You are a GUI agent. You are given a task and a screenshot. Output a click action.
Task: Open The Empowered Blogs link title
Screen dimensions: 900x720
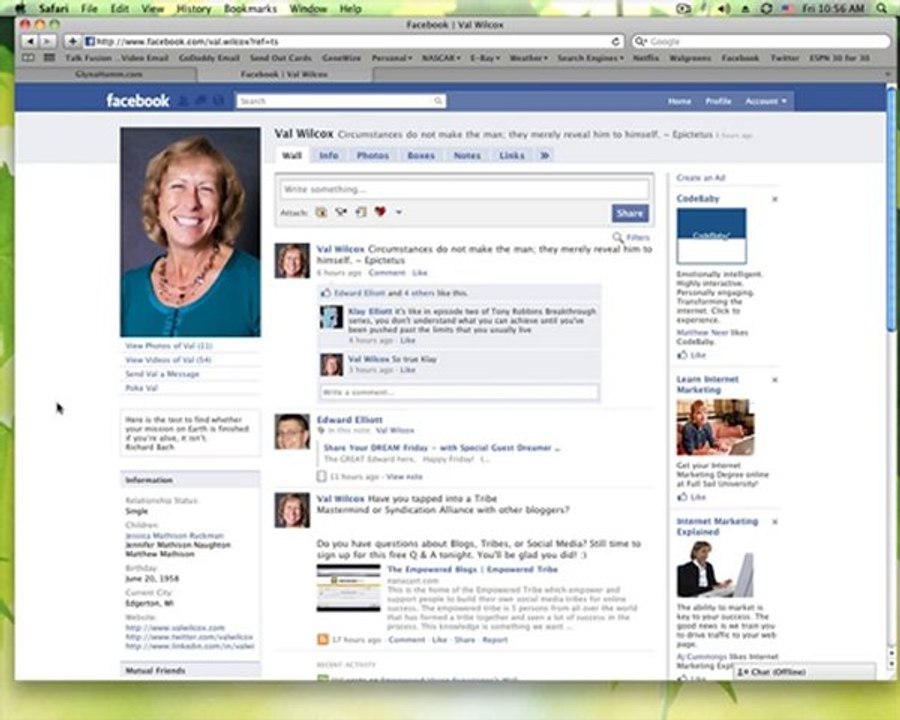[x=472, y=570]
